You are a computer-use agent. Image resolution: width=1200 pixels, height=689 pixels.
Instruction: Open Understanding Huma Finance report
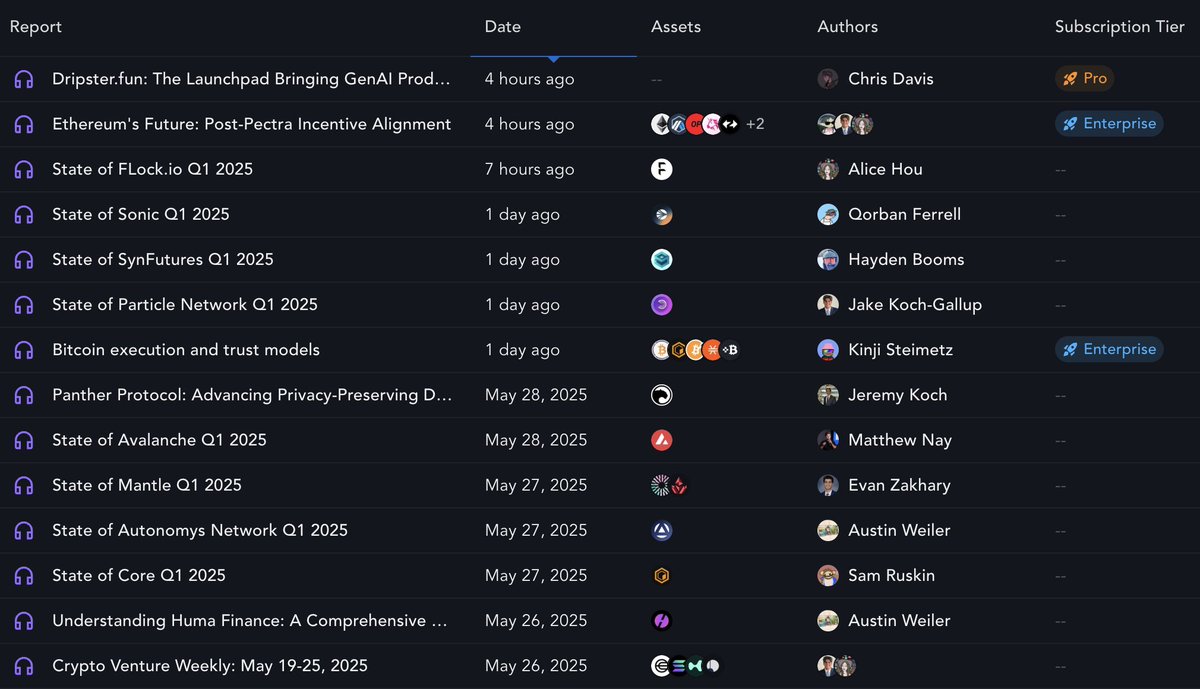tap(250, 620)
